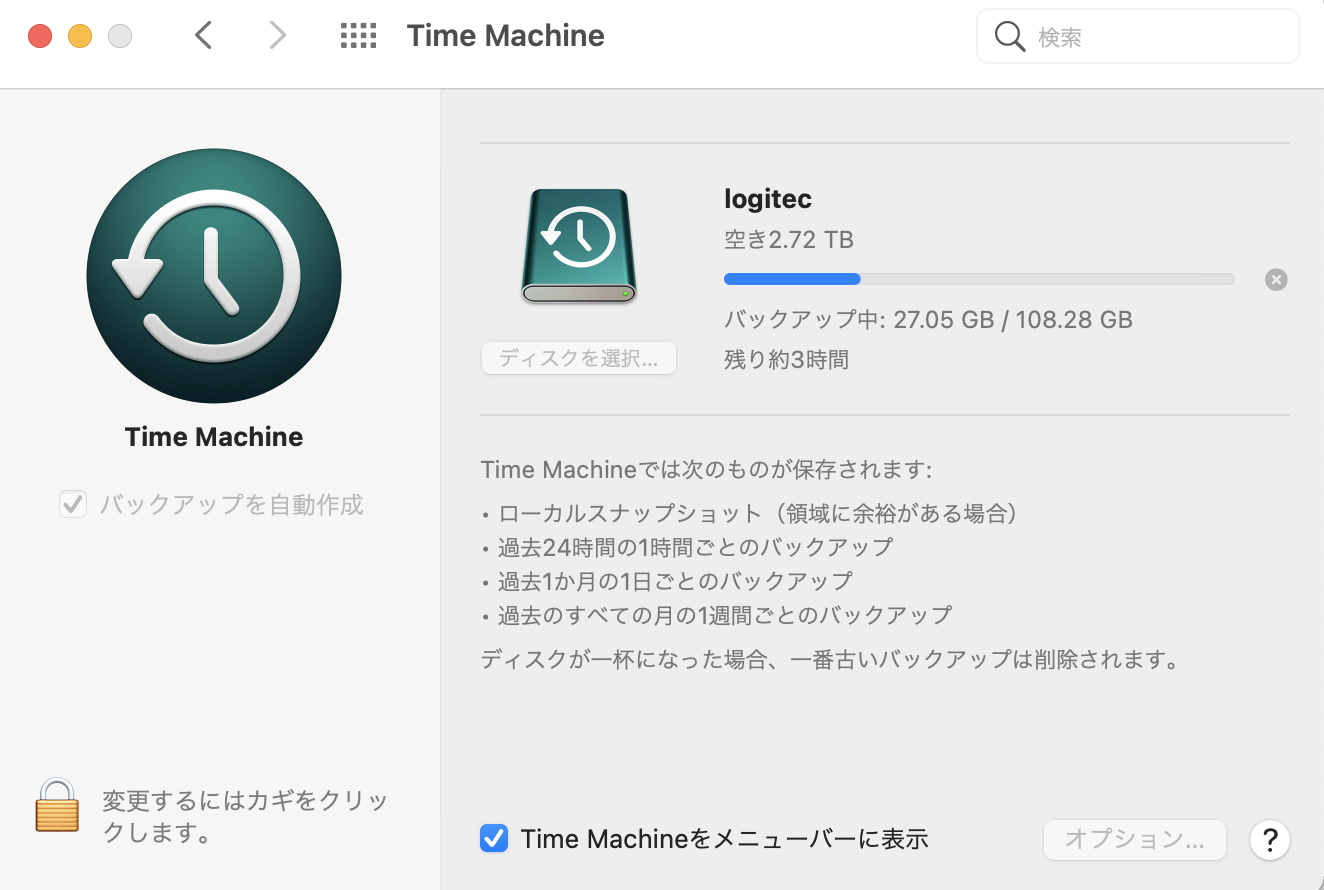Click the red close window button

tap(40, 37)
